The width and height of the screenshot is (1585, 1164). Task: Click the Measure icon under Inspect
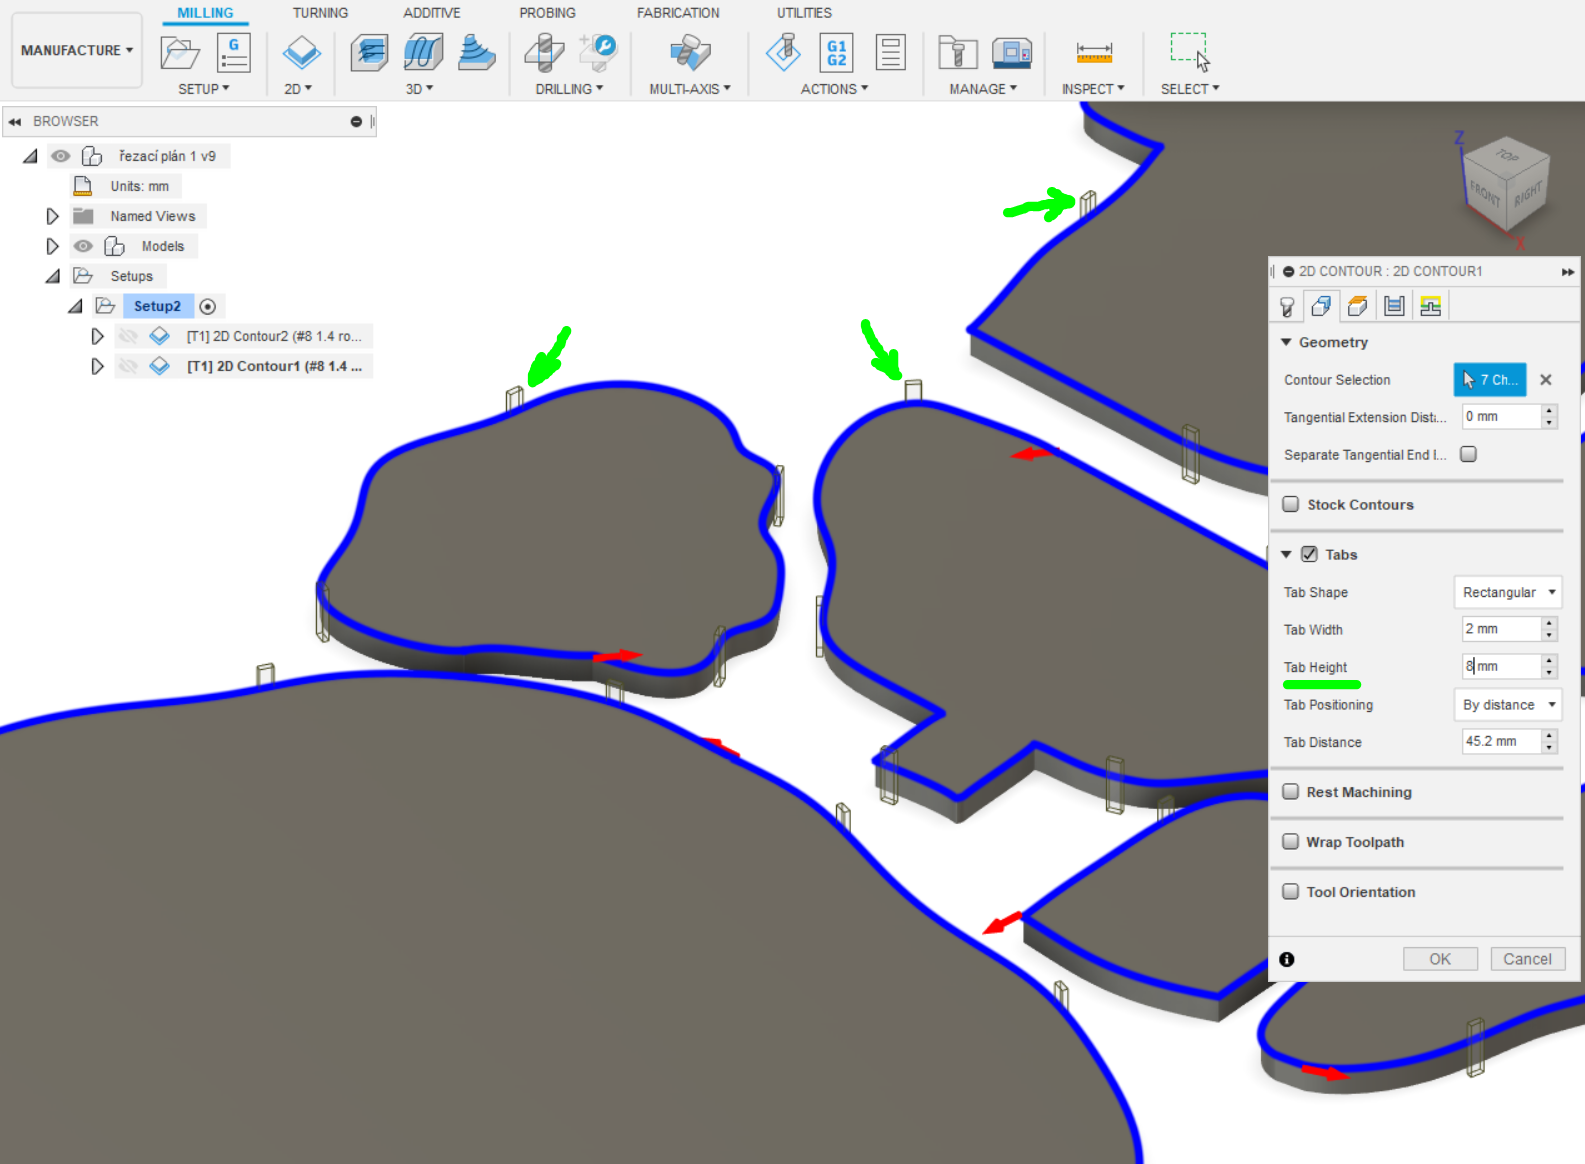[x=1093, y=52]
